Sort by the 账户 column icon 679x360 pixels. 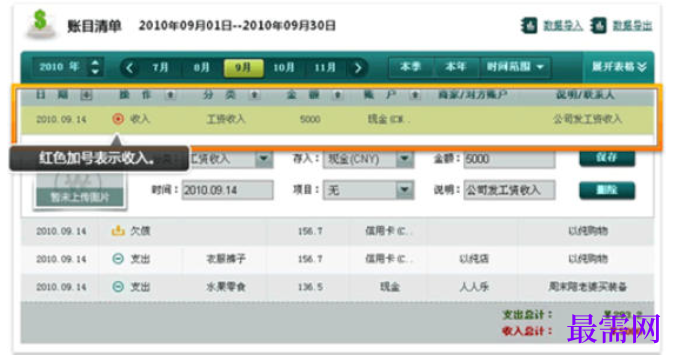[415, 95]
